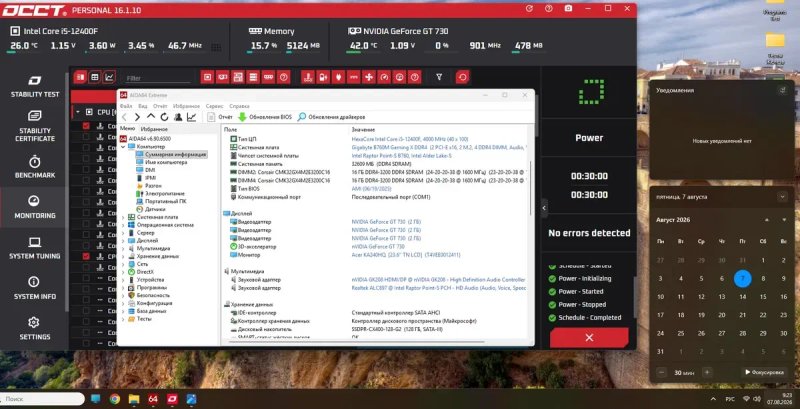
Task: Toggle the power plug filter in OCCT toolbar
Action: click(338, 78)
